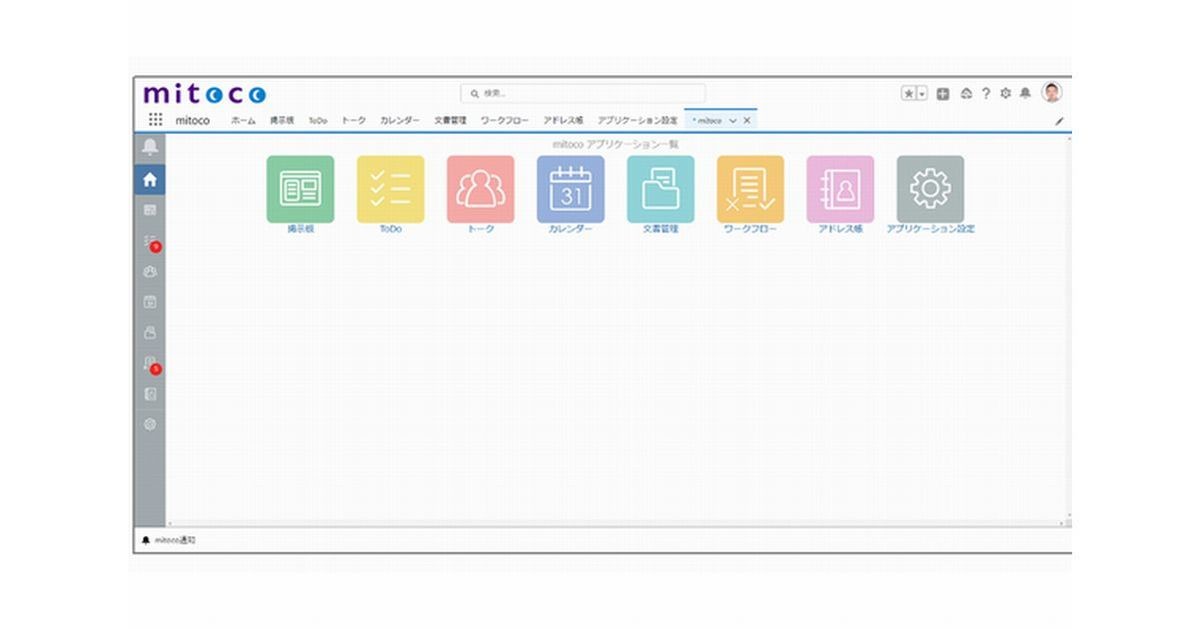The width and height of the screenshot is (1200, 629).
Task: Switch to the 文書管理 tab
Action: 451,120
